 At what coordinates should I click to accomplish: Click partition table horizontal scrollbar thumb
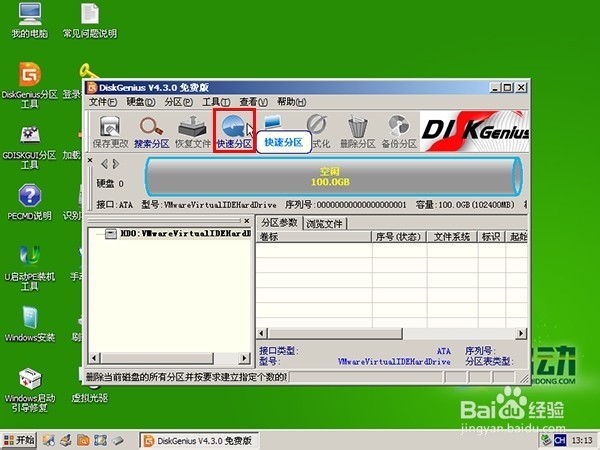pos(335,333)
